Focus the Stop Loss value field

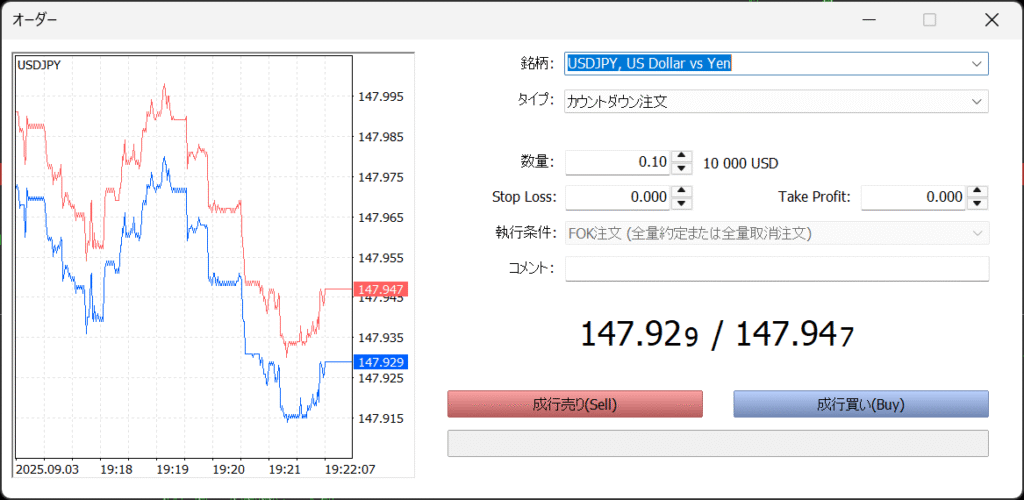[x=617, y=197]
